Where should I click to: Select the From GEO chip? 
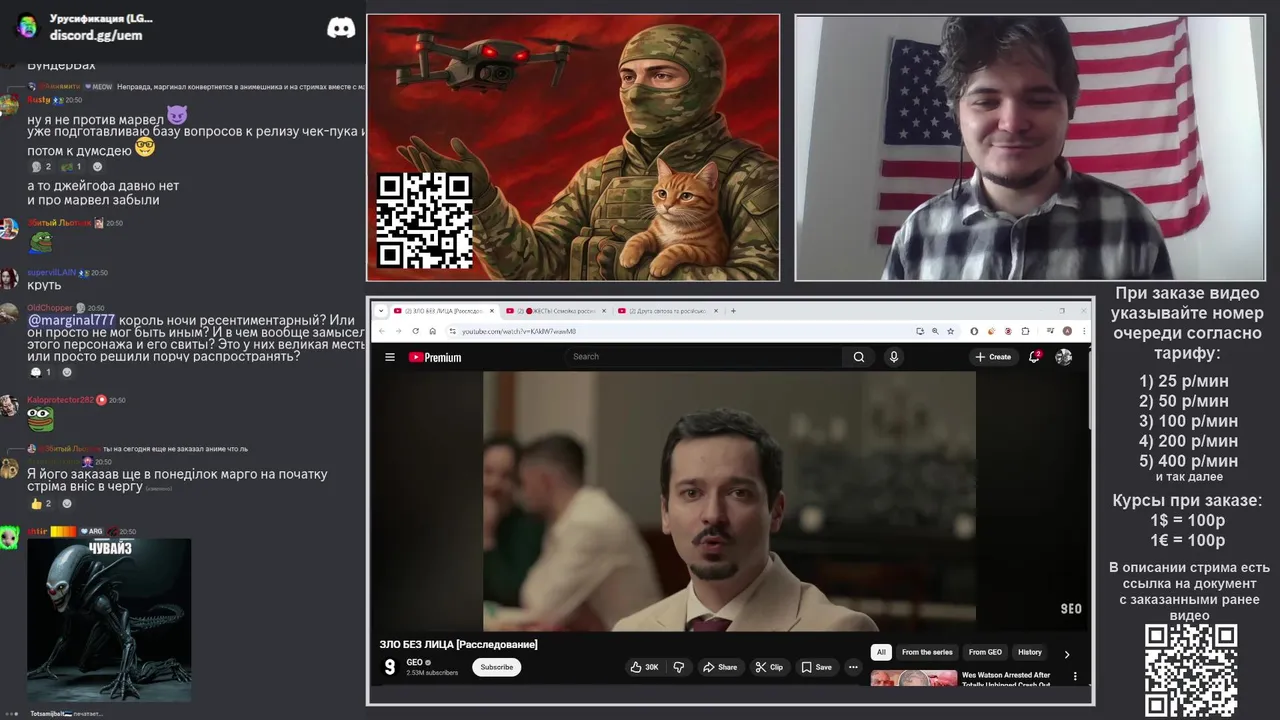click(x=985, y=652)
